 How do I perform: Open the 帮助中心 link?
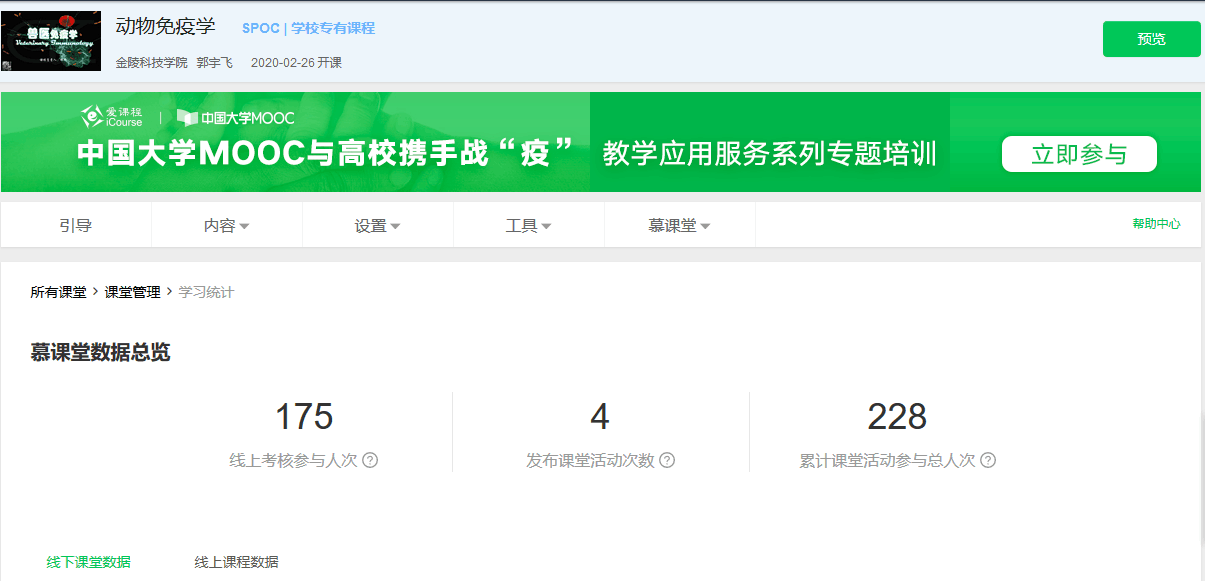(x=1156, y=224)
